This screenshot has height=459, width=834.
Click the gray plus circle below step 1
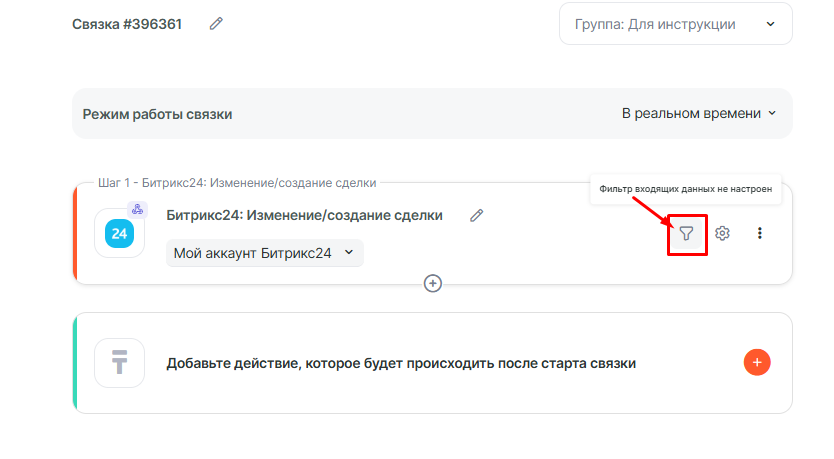433,283
